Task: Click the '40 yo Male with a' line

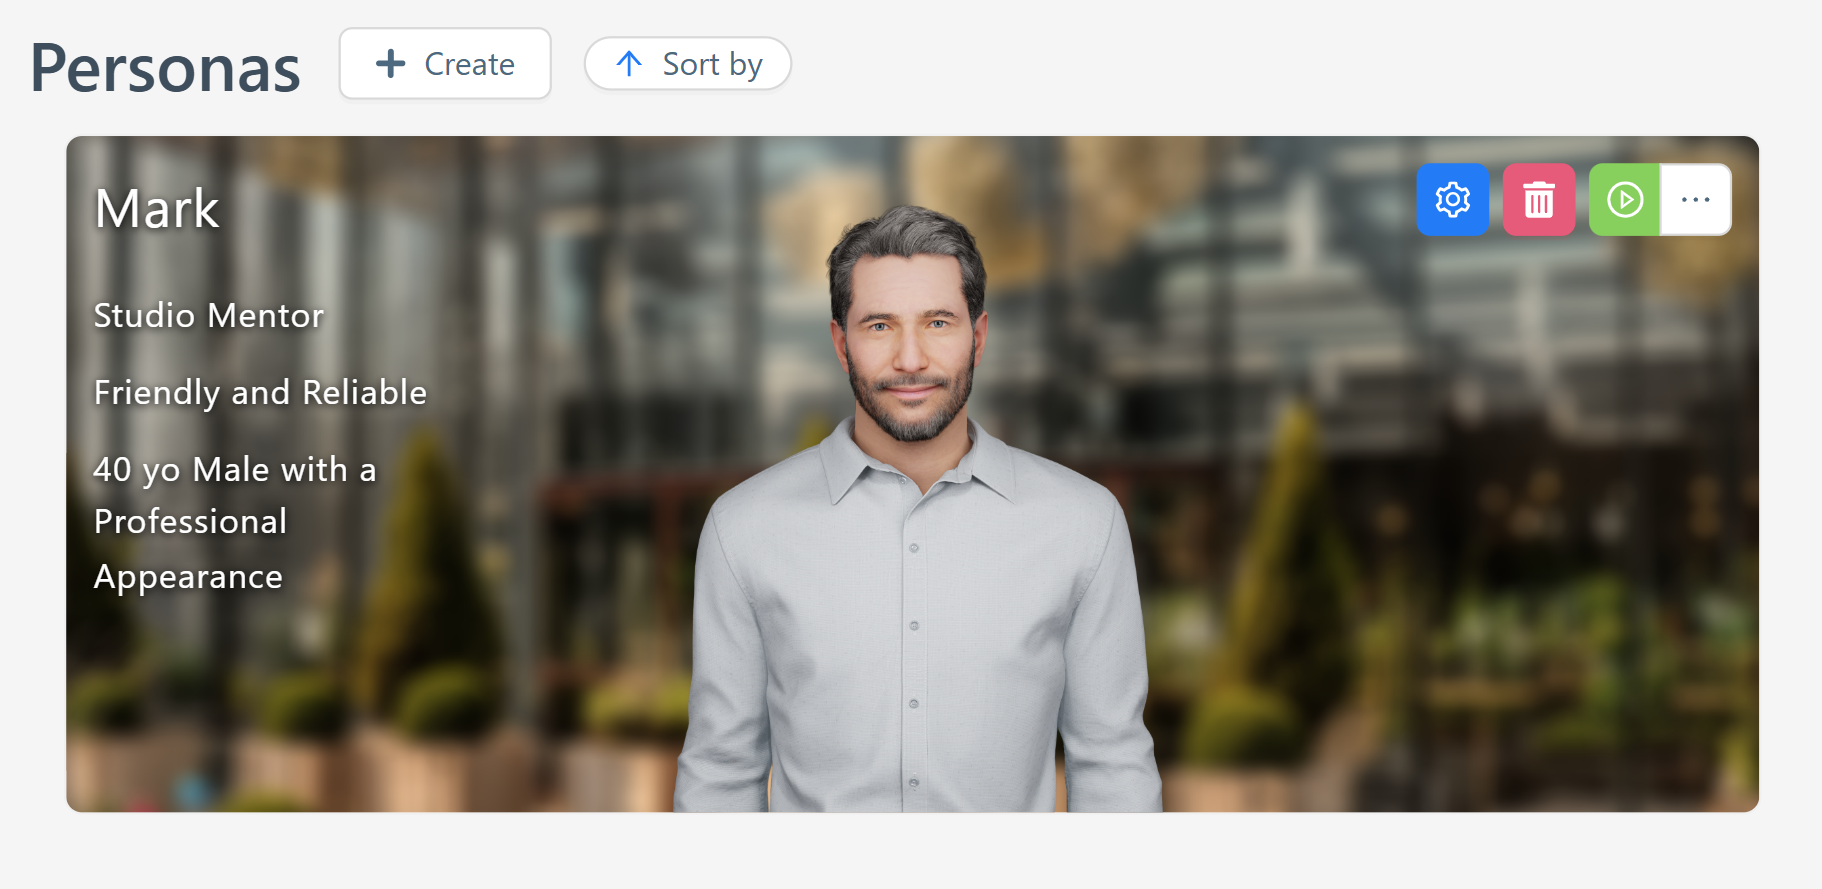Action: [235, 470]
